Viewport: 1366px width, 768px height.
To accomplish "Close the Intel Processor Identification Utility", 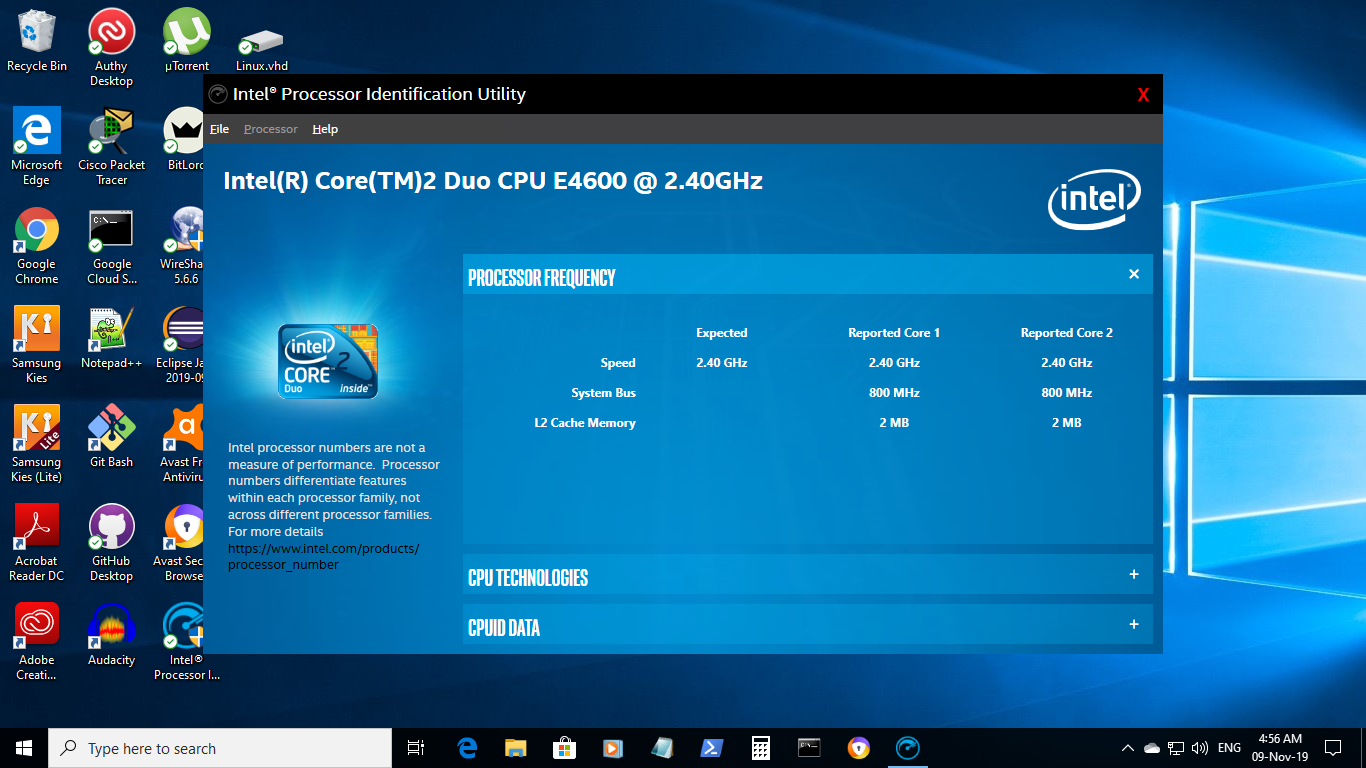I will [x=1143, y=95].
